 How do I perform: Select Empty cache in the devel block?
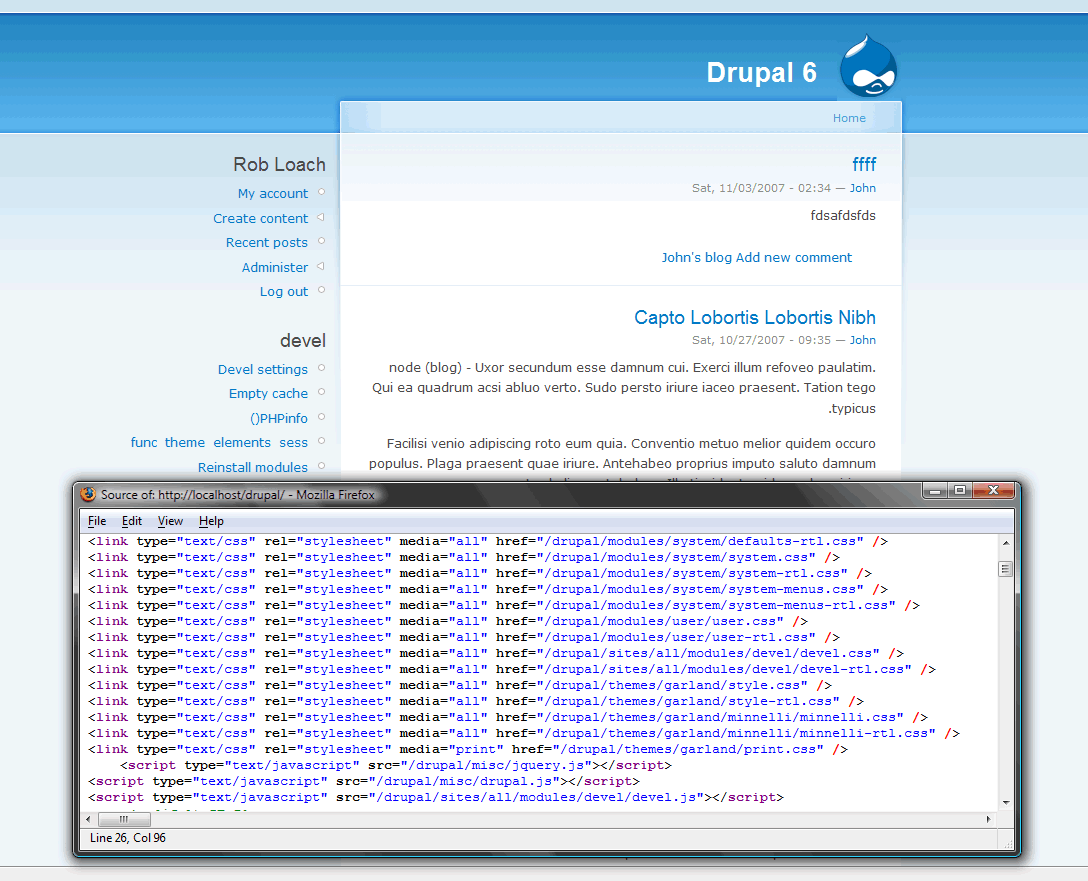coord(268,394)
